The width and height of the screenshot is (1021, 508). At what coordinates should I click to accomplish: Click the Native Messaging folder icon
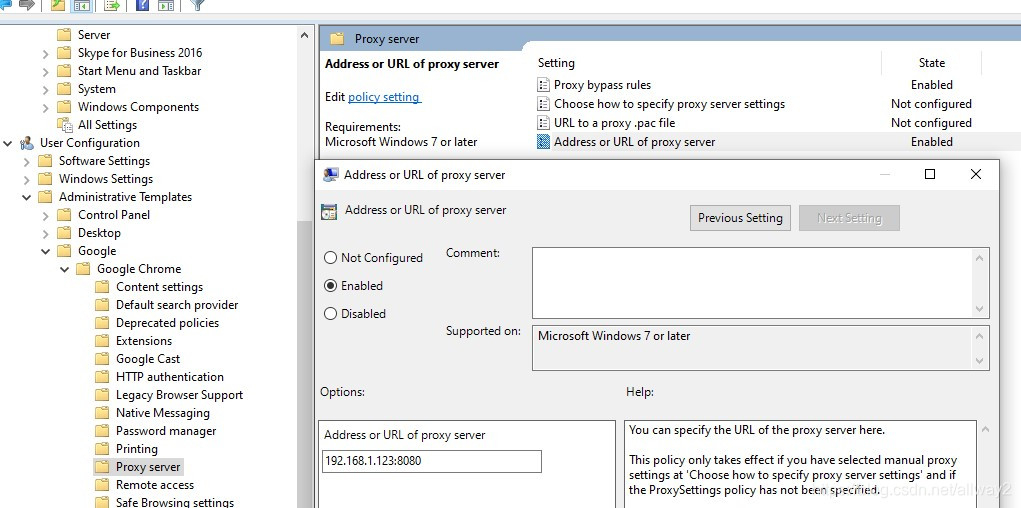point(102,413)
